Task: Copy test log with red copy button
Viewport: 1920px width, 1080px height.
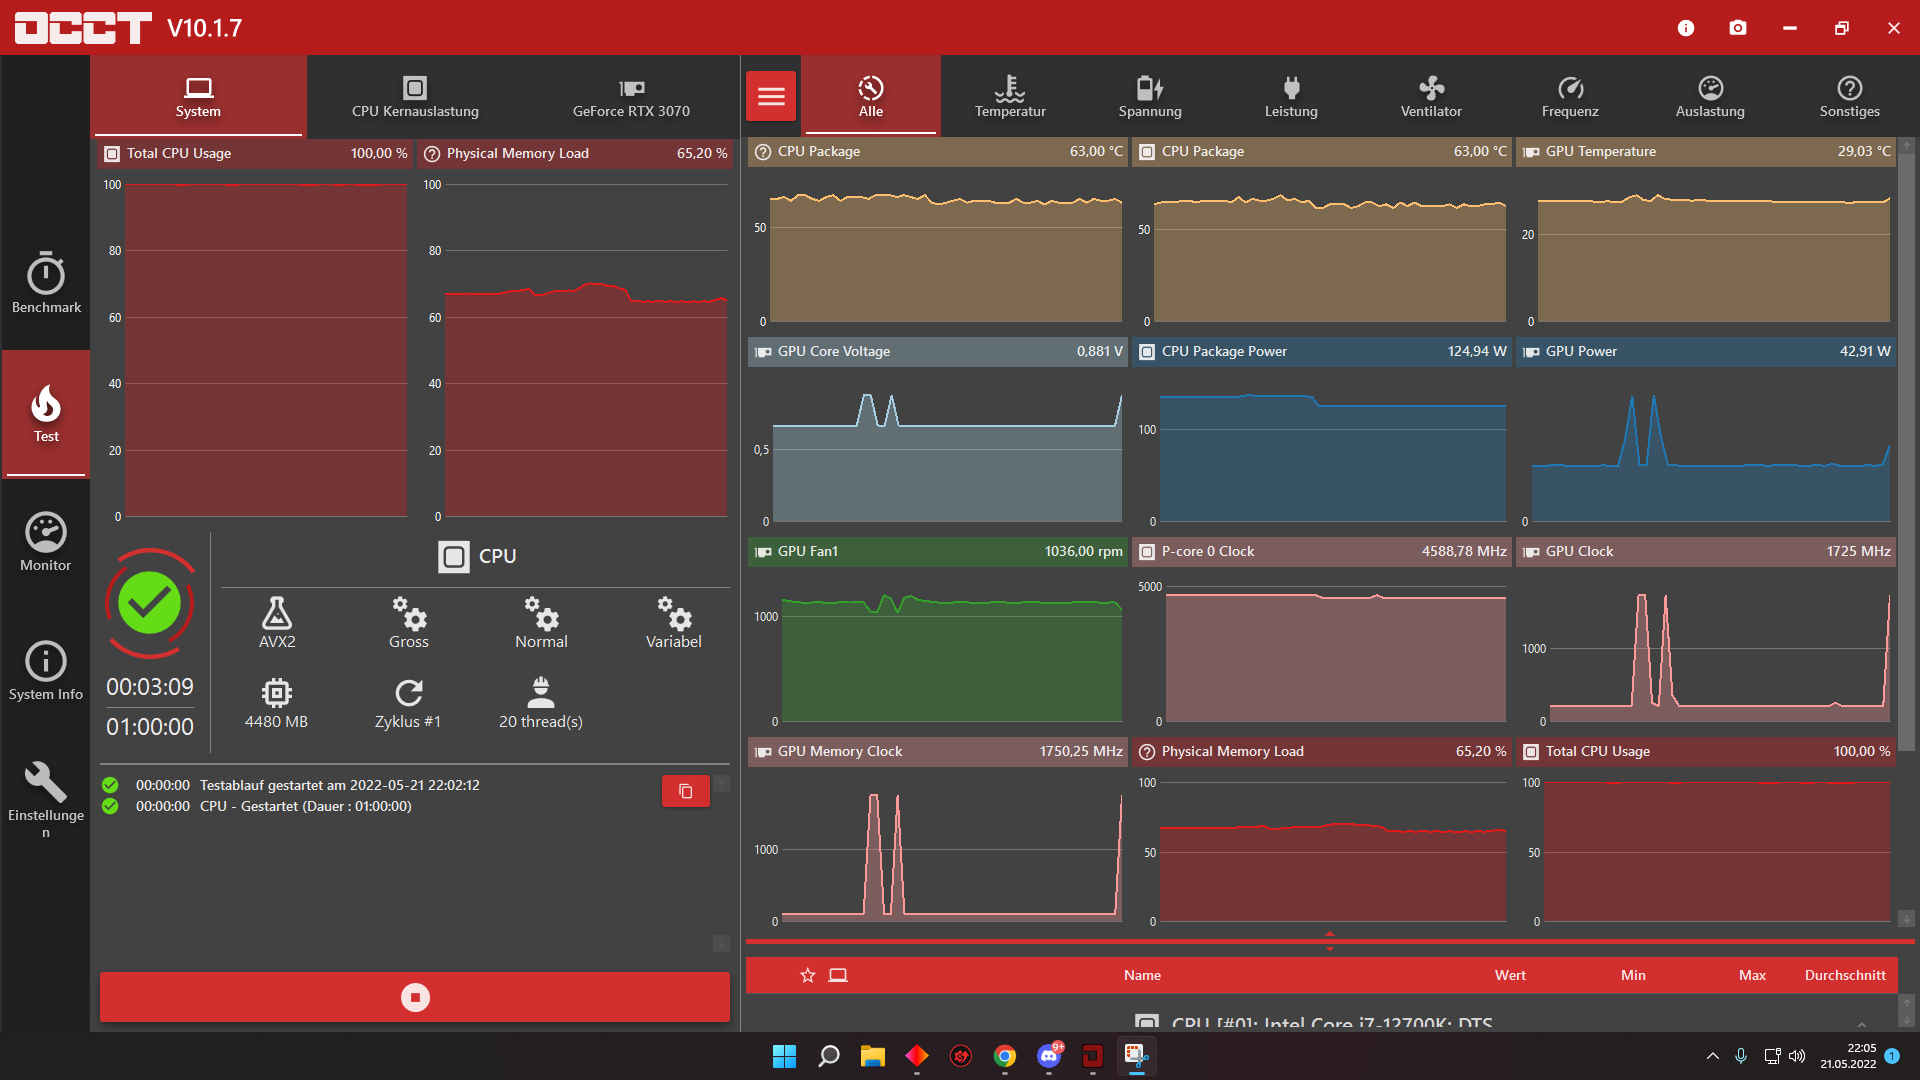Action: pyautogui.click(x=685, y=791)
